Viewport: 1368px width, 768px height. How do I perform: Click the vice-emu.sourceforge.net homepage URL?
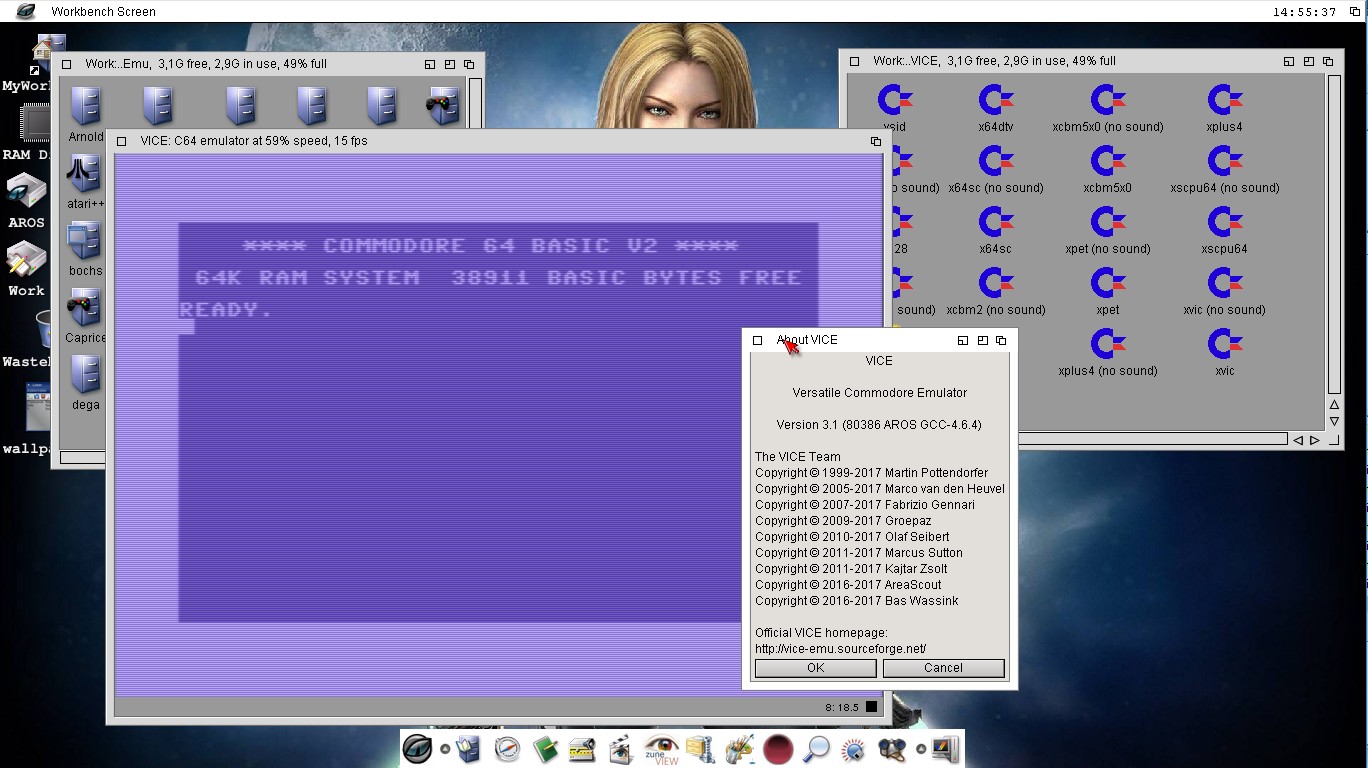[x=840, y=648]
